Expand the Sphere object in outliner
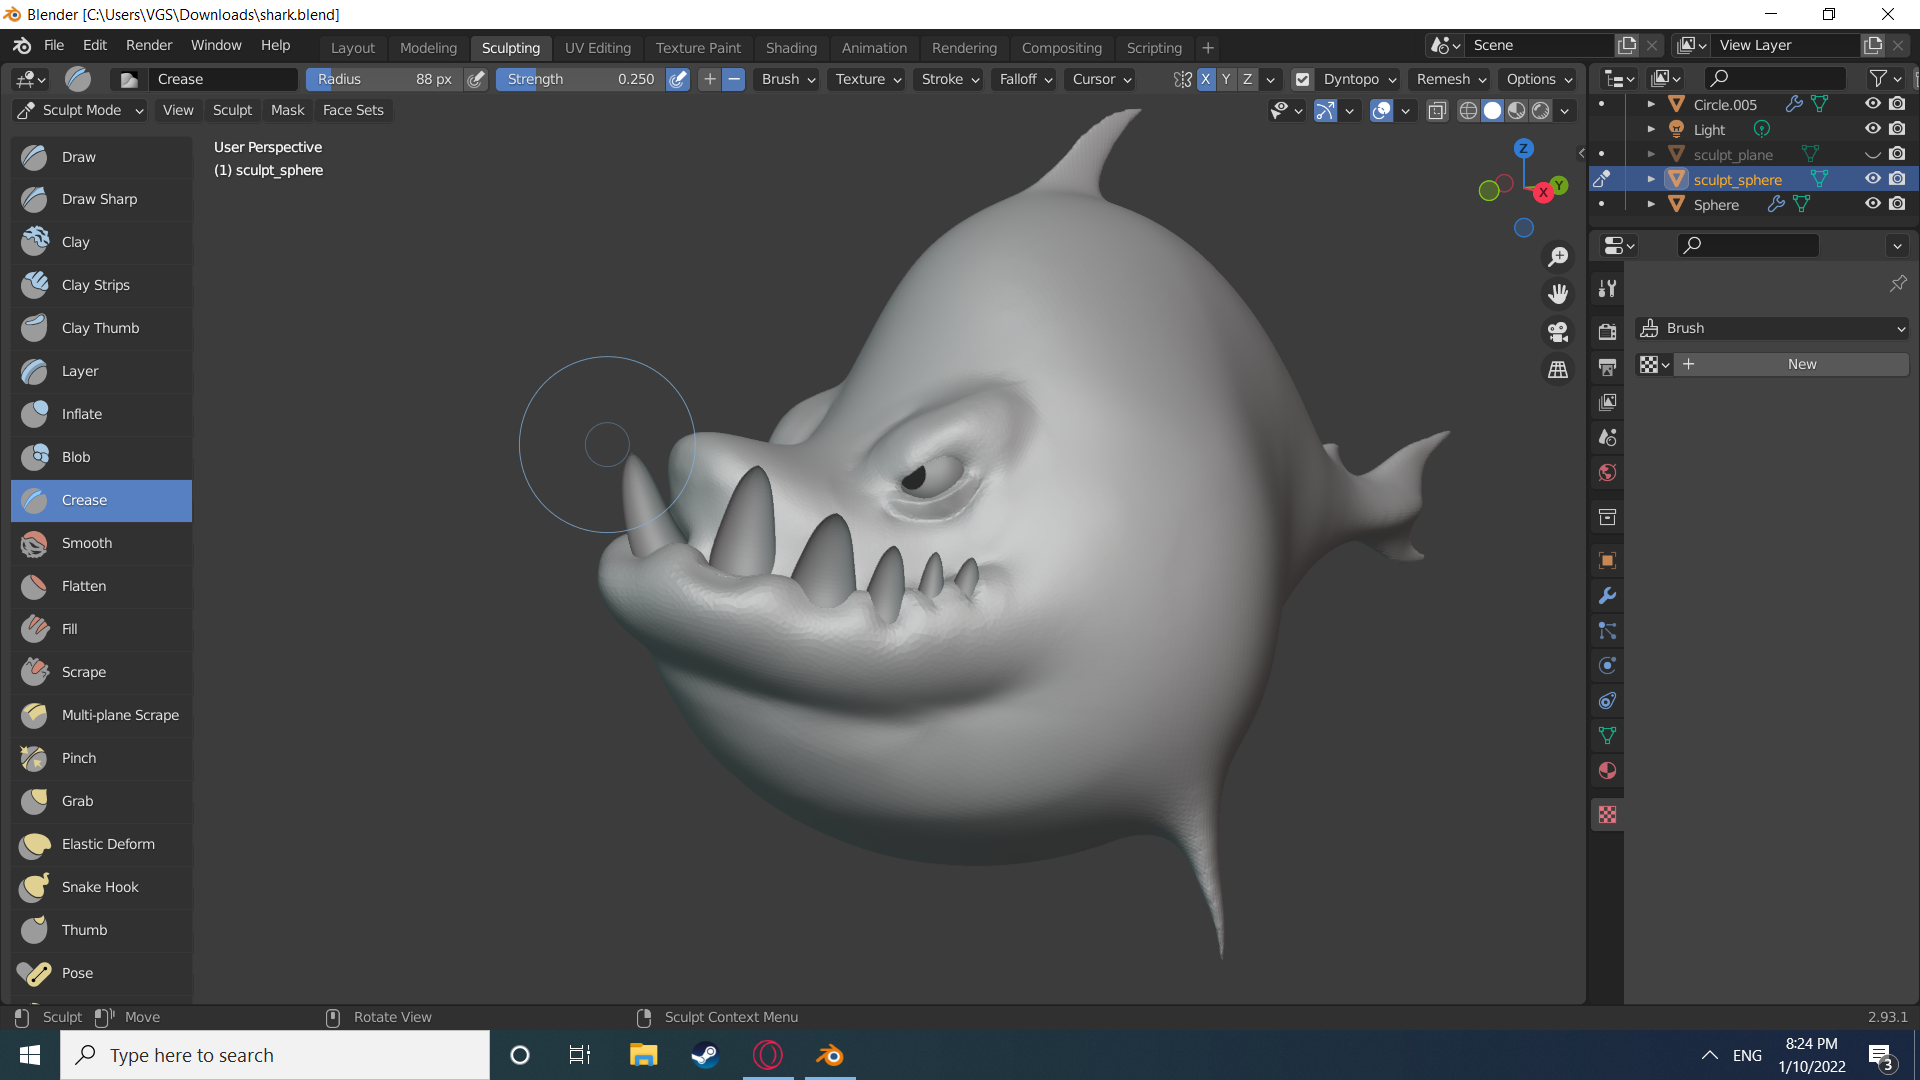The width and height of the screenshot is (1920, 1080). click(1651, 204)
